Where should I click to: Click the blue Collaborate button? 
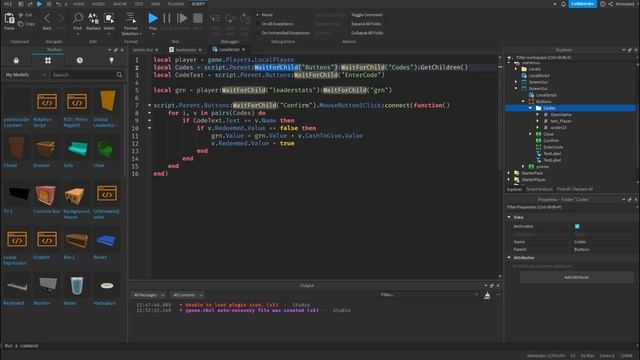pyautogui.click(x=582, y=4)
